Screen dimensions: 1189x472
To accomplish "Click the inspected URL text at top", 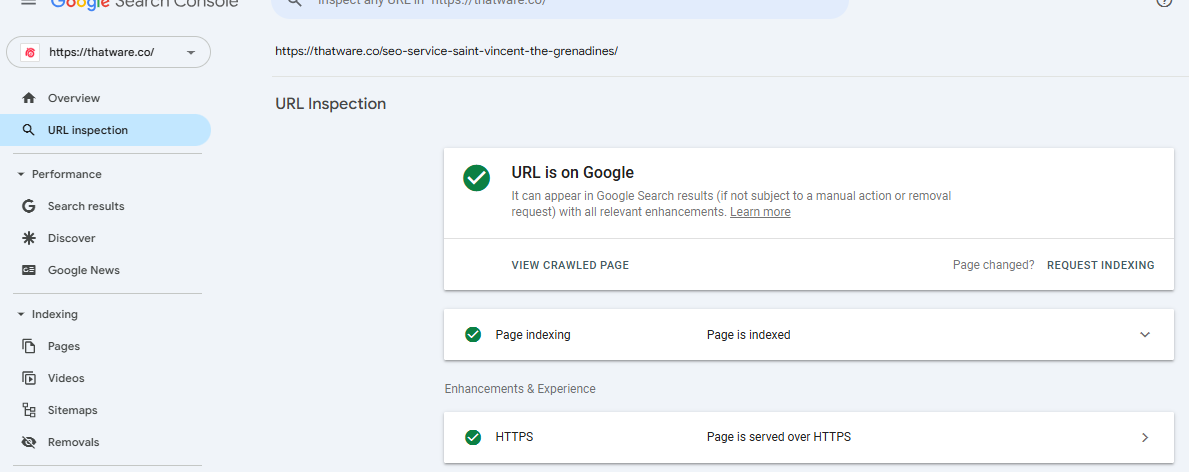I will click(447, 52).
